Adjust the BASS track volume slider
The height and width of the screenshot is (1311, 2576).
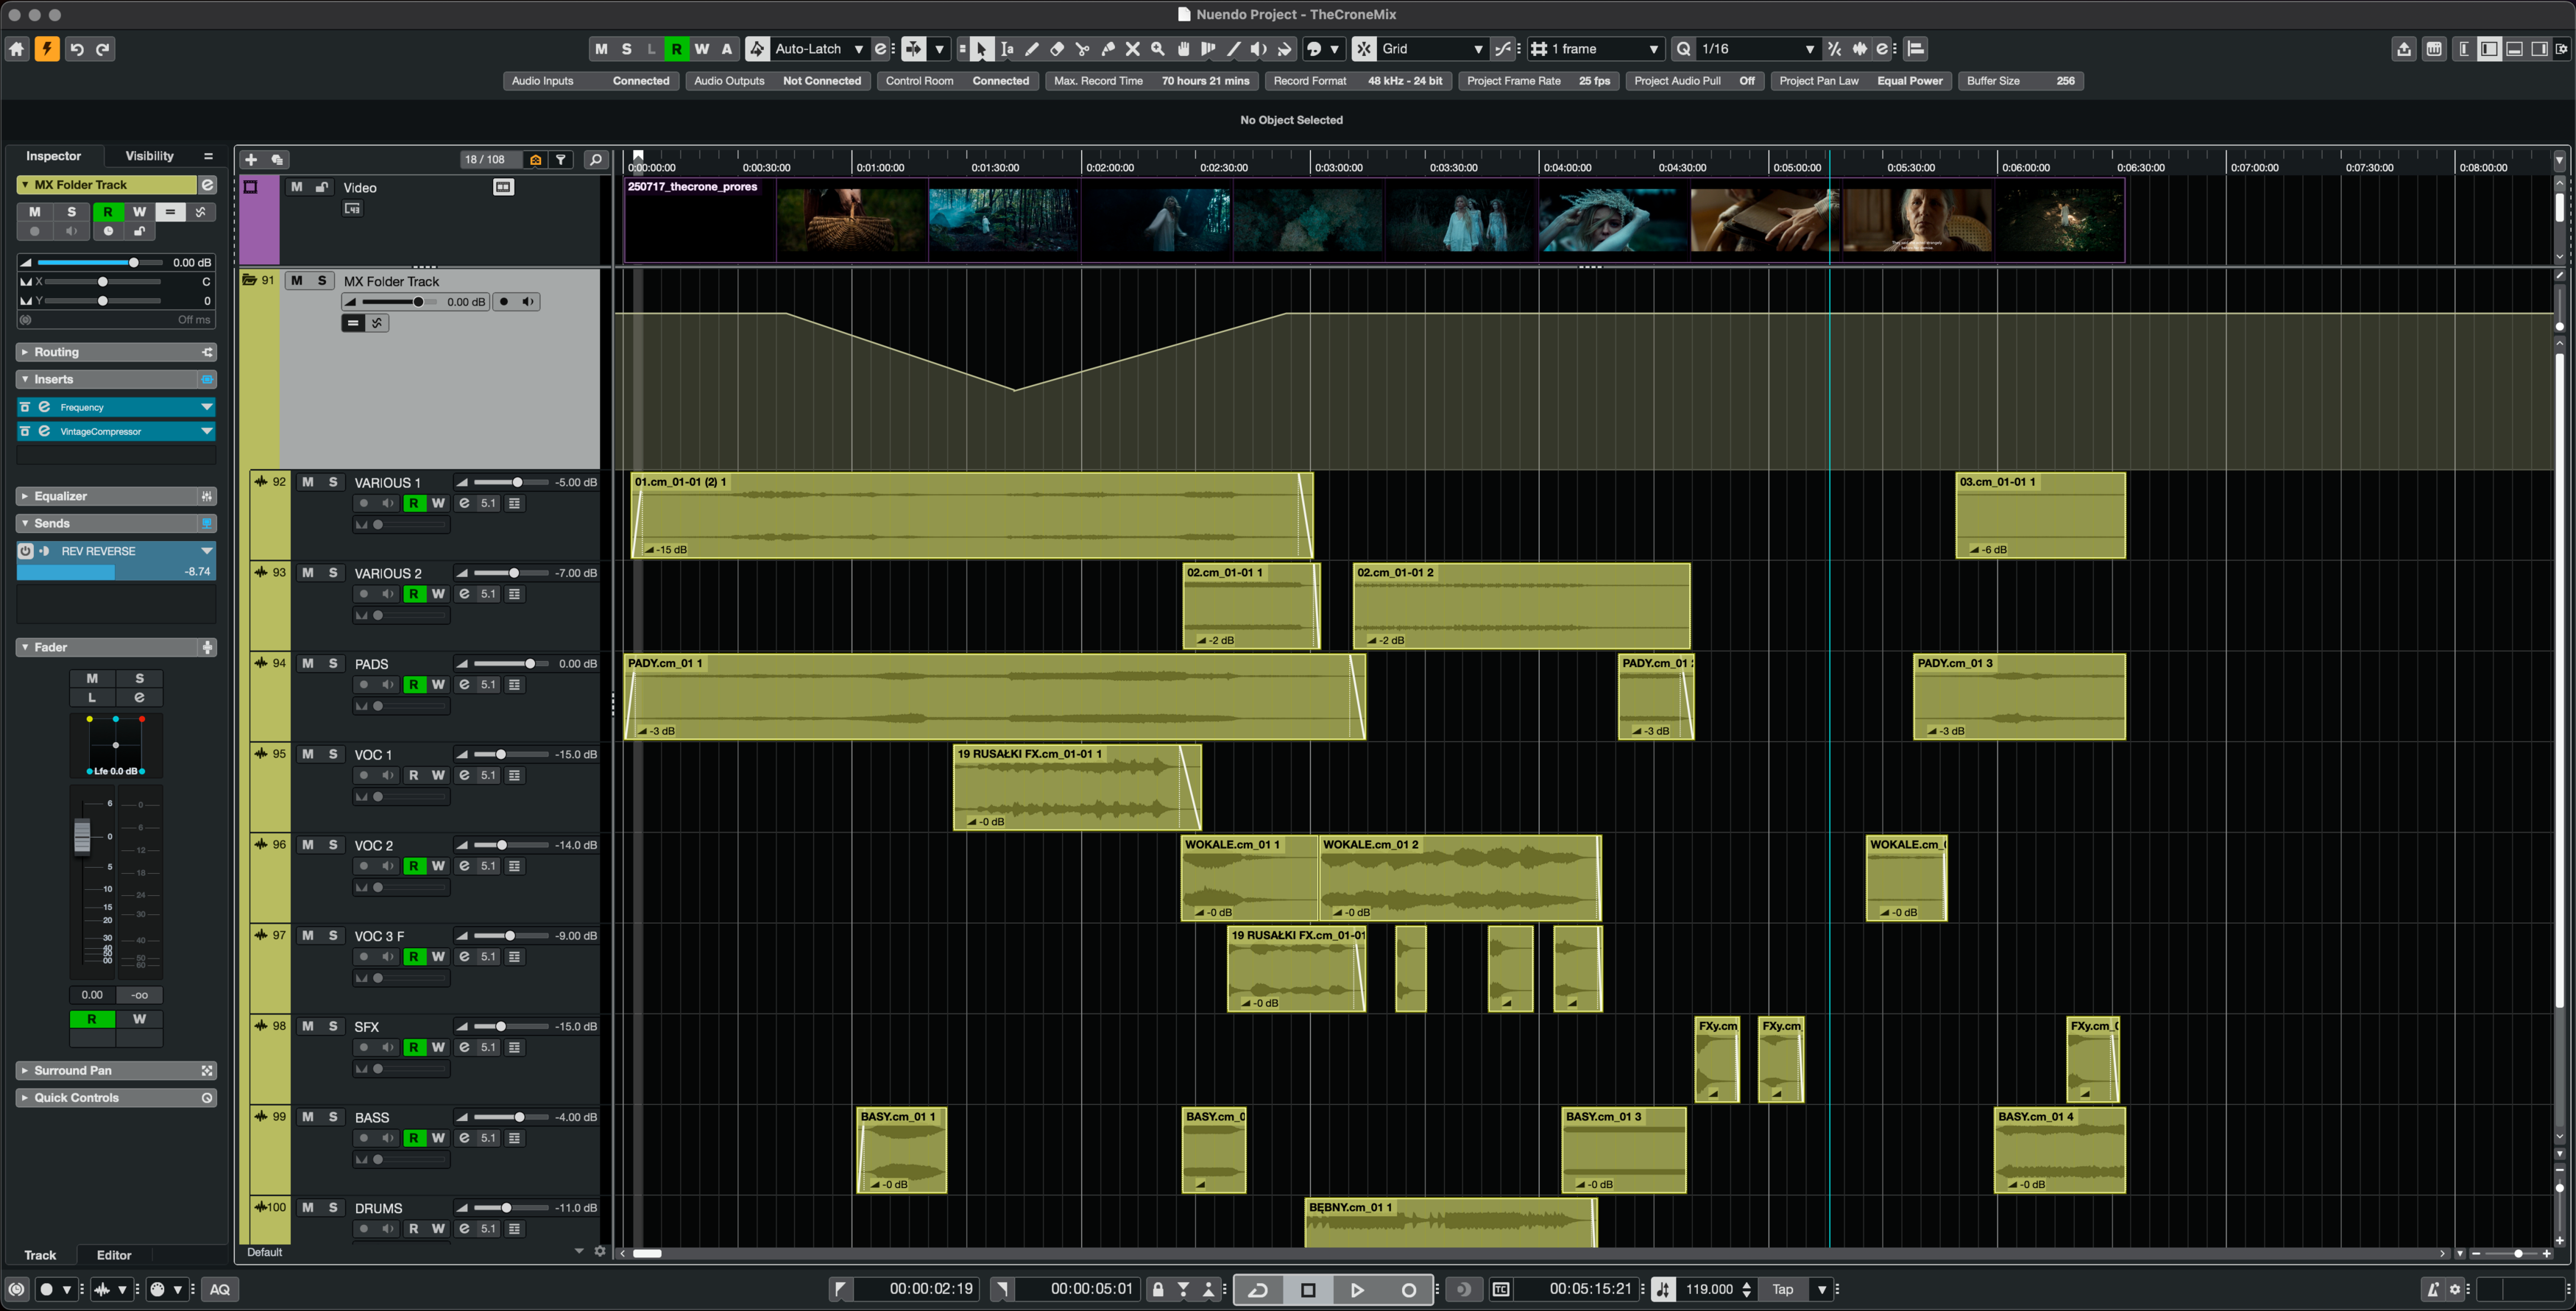[x=518, y=1117]
